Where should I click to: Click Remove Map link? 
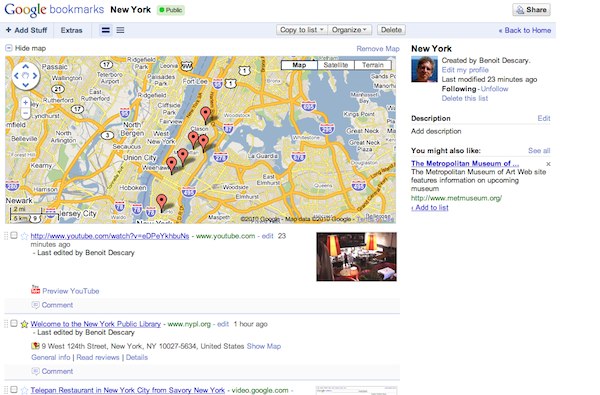click(378, 49)
